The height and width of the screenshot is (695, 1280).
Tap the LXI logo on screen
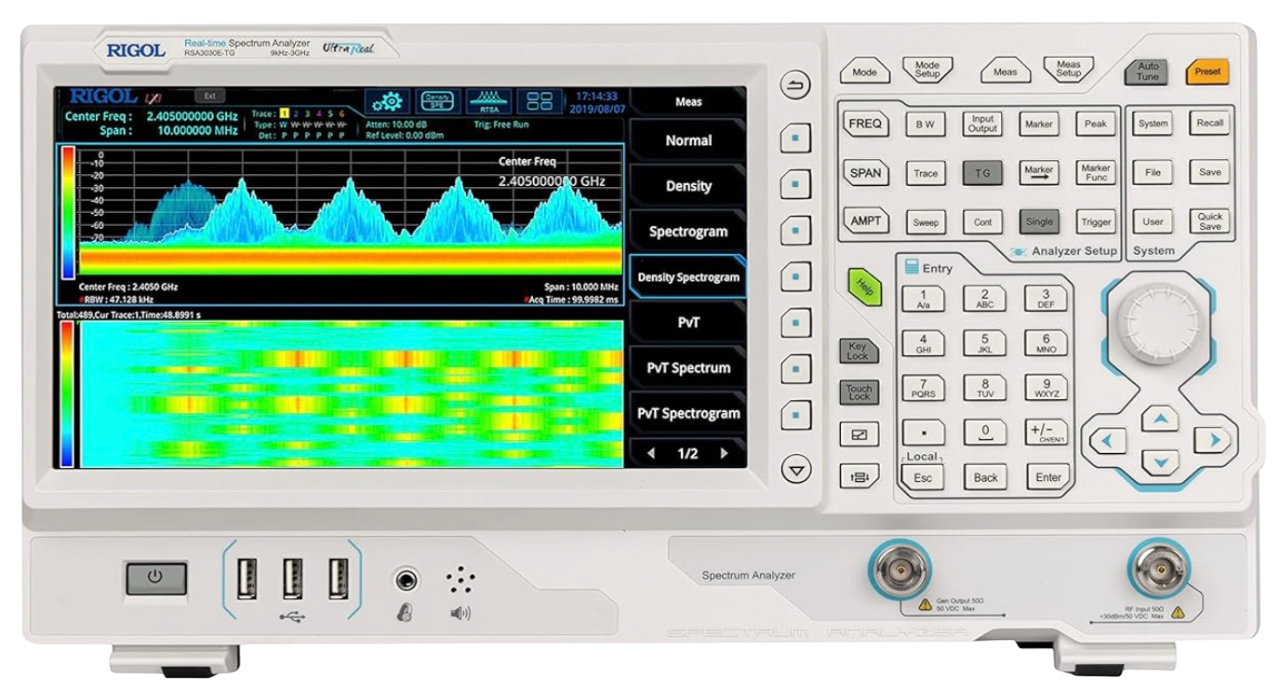tap(152, 97)
